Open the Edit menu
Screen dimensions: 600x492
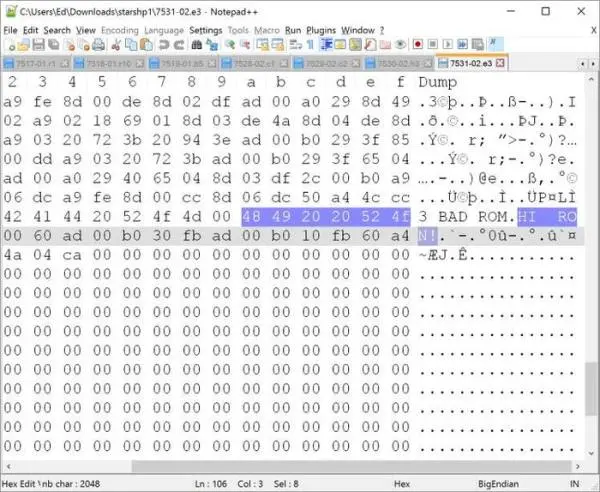pos(30,30)
